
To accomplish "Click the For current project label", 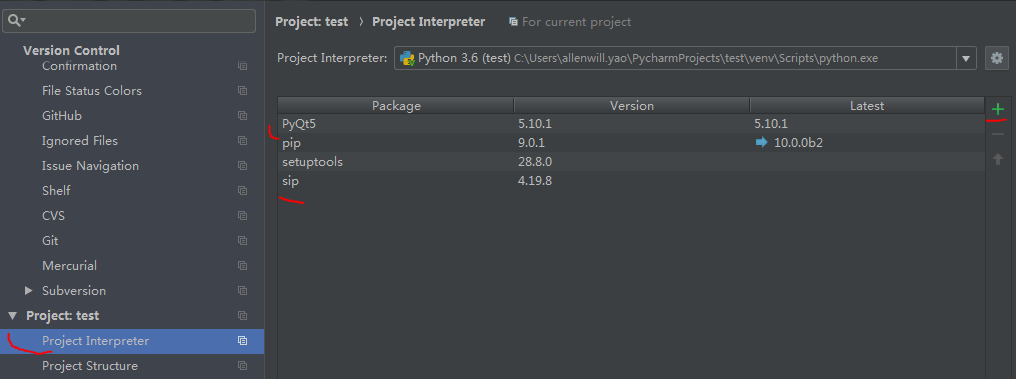I will [577, 22].
